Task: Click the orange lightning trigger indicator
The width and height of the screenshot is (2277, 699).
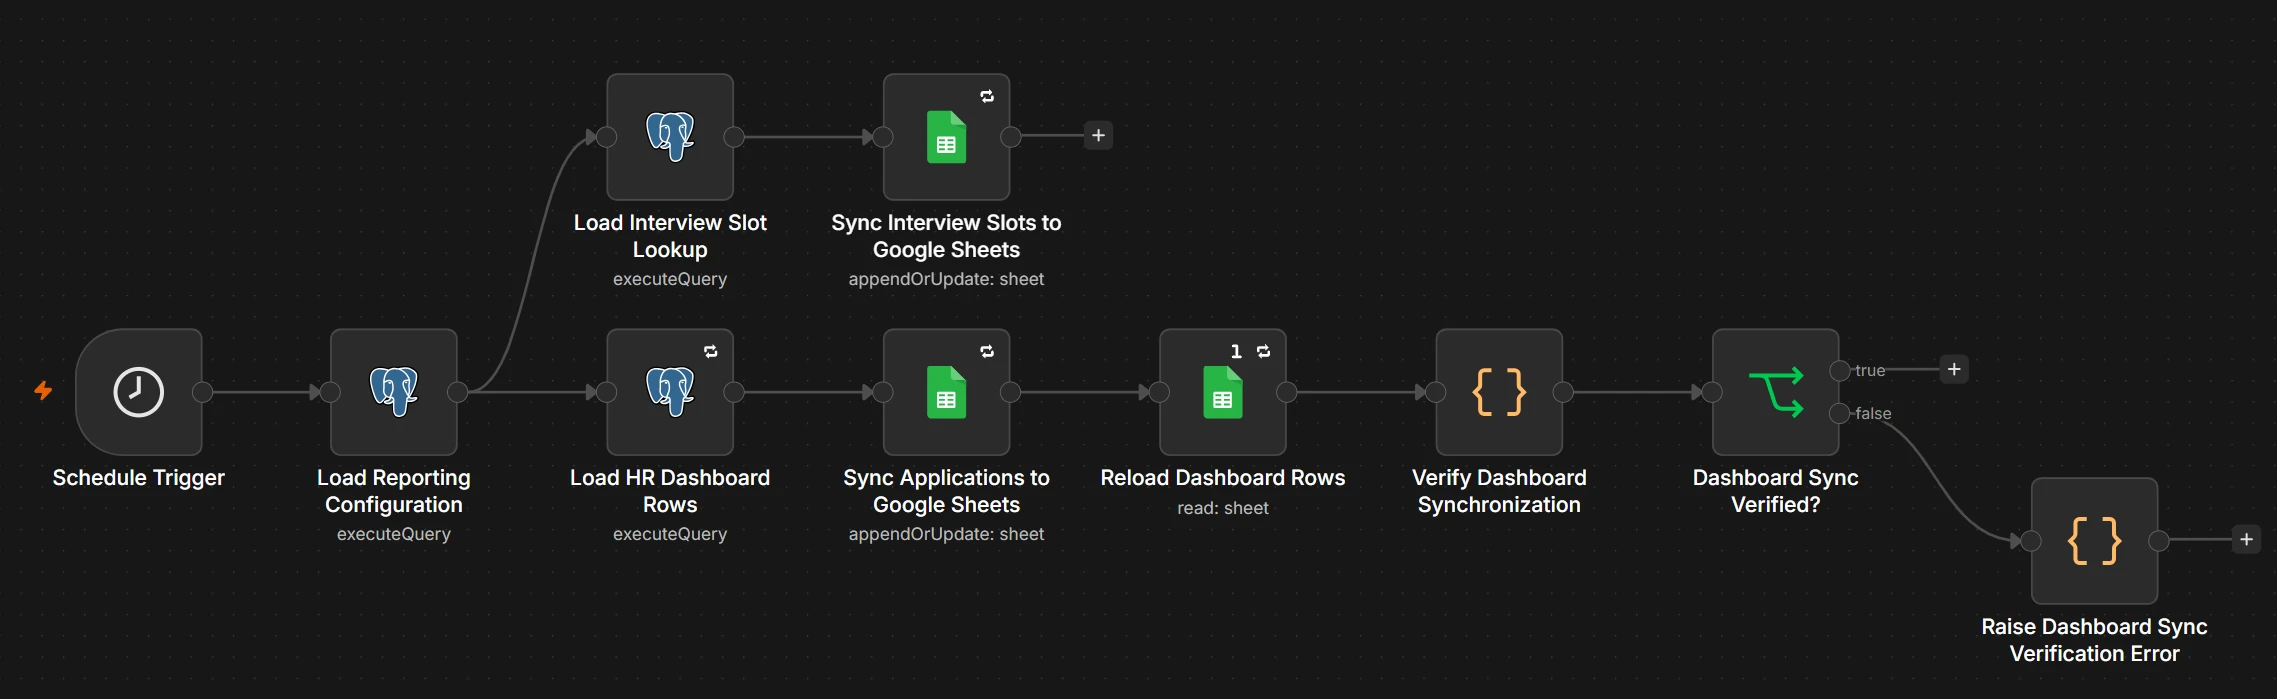Action: click(x=43, y=390)
